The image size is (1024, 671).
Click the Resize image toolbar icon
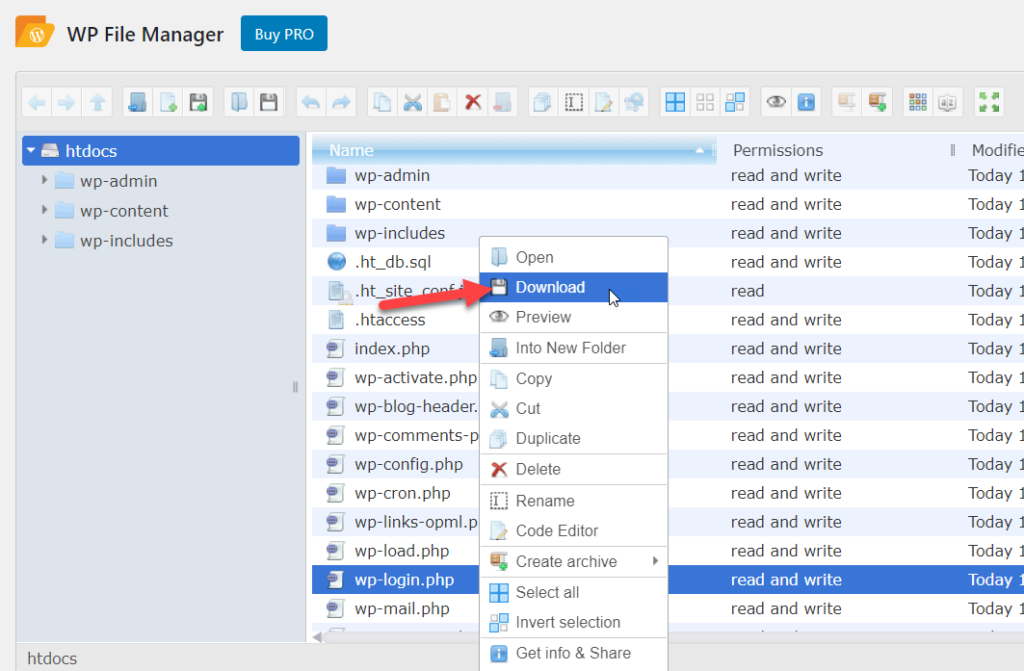(633, 103)
